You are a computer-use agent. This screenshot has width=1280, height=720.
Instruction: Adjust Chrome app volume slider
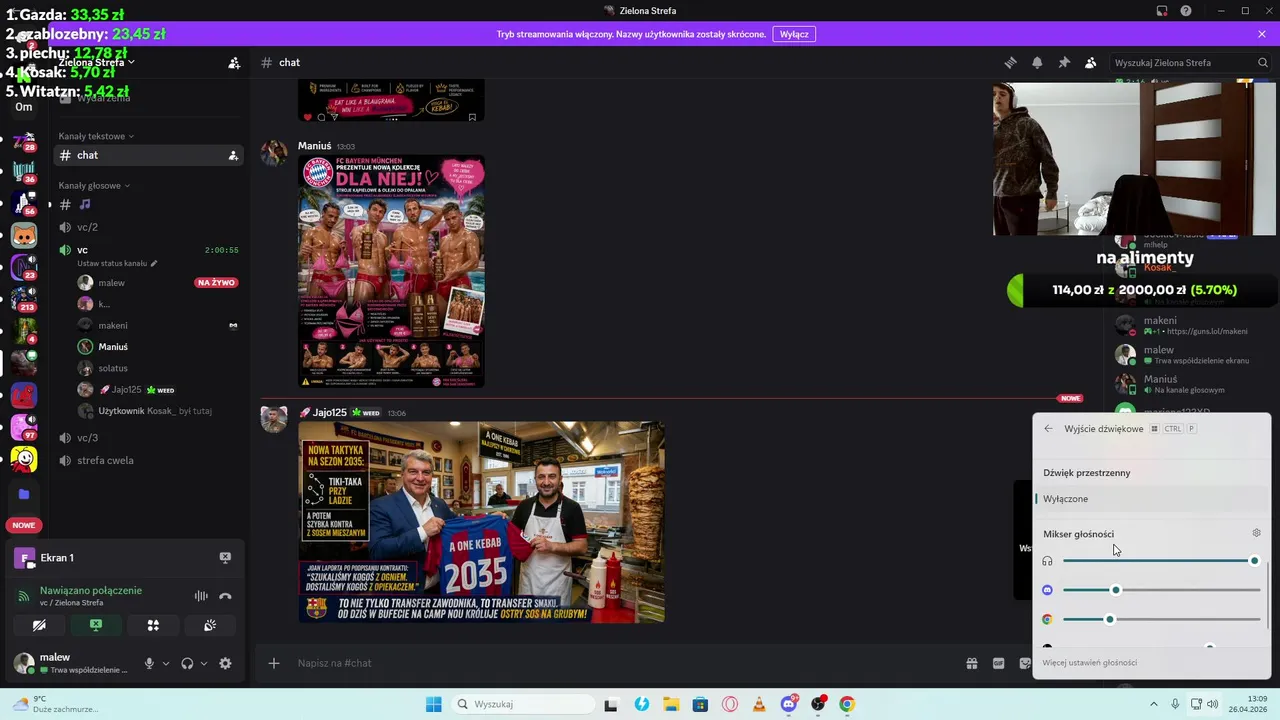(x=1161, y=619)
